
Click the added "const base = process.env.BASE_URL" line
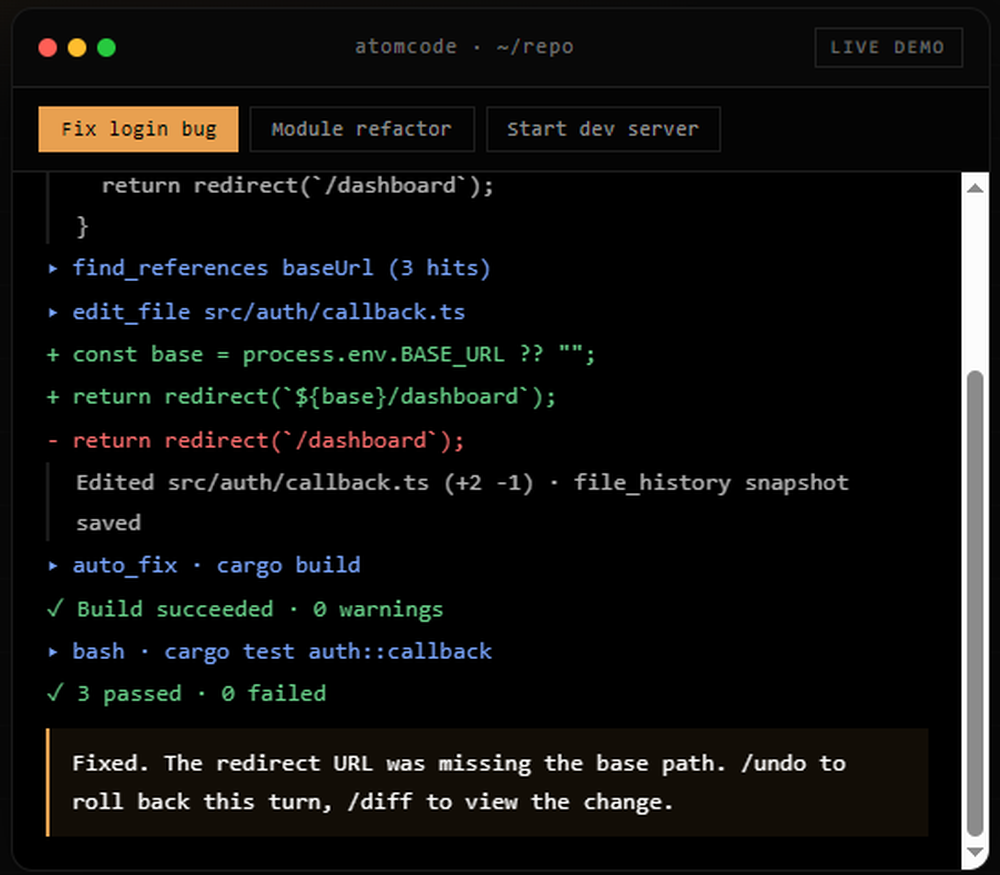tap(321, 355)
